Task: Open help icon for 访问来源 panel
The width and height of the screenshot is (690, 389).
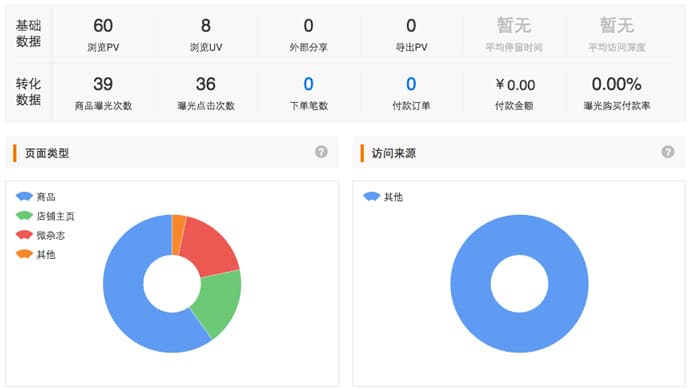Action: pyautogui.click(x=668, y=152)
